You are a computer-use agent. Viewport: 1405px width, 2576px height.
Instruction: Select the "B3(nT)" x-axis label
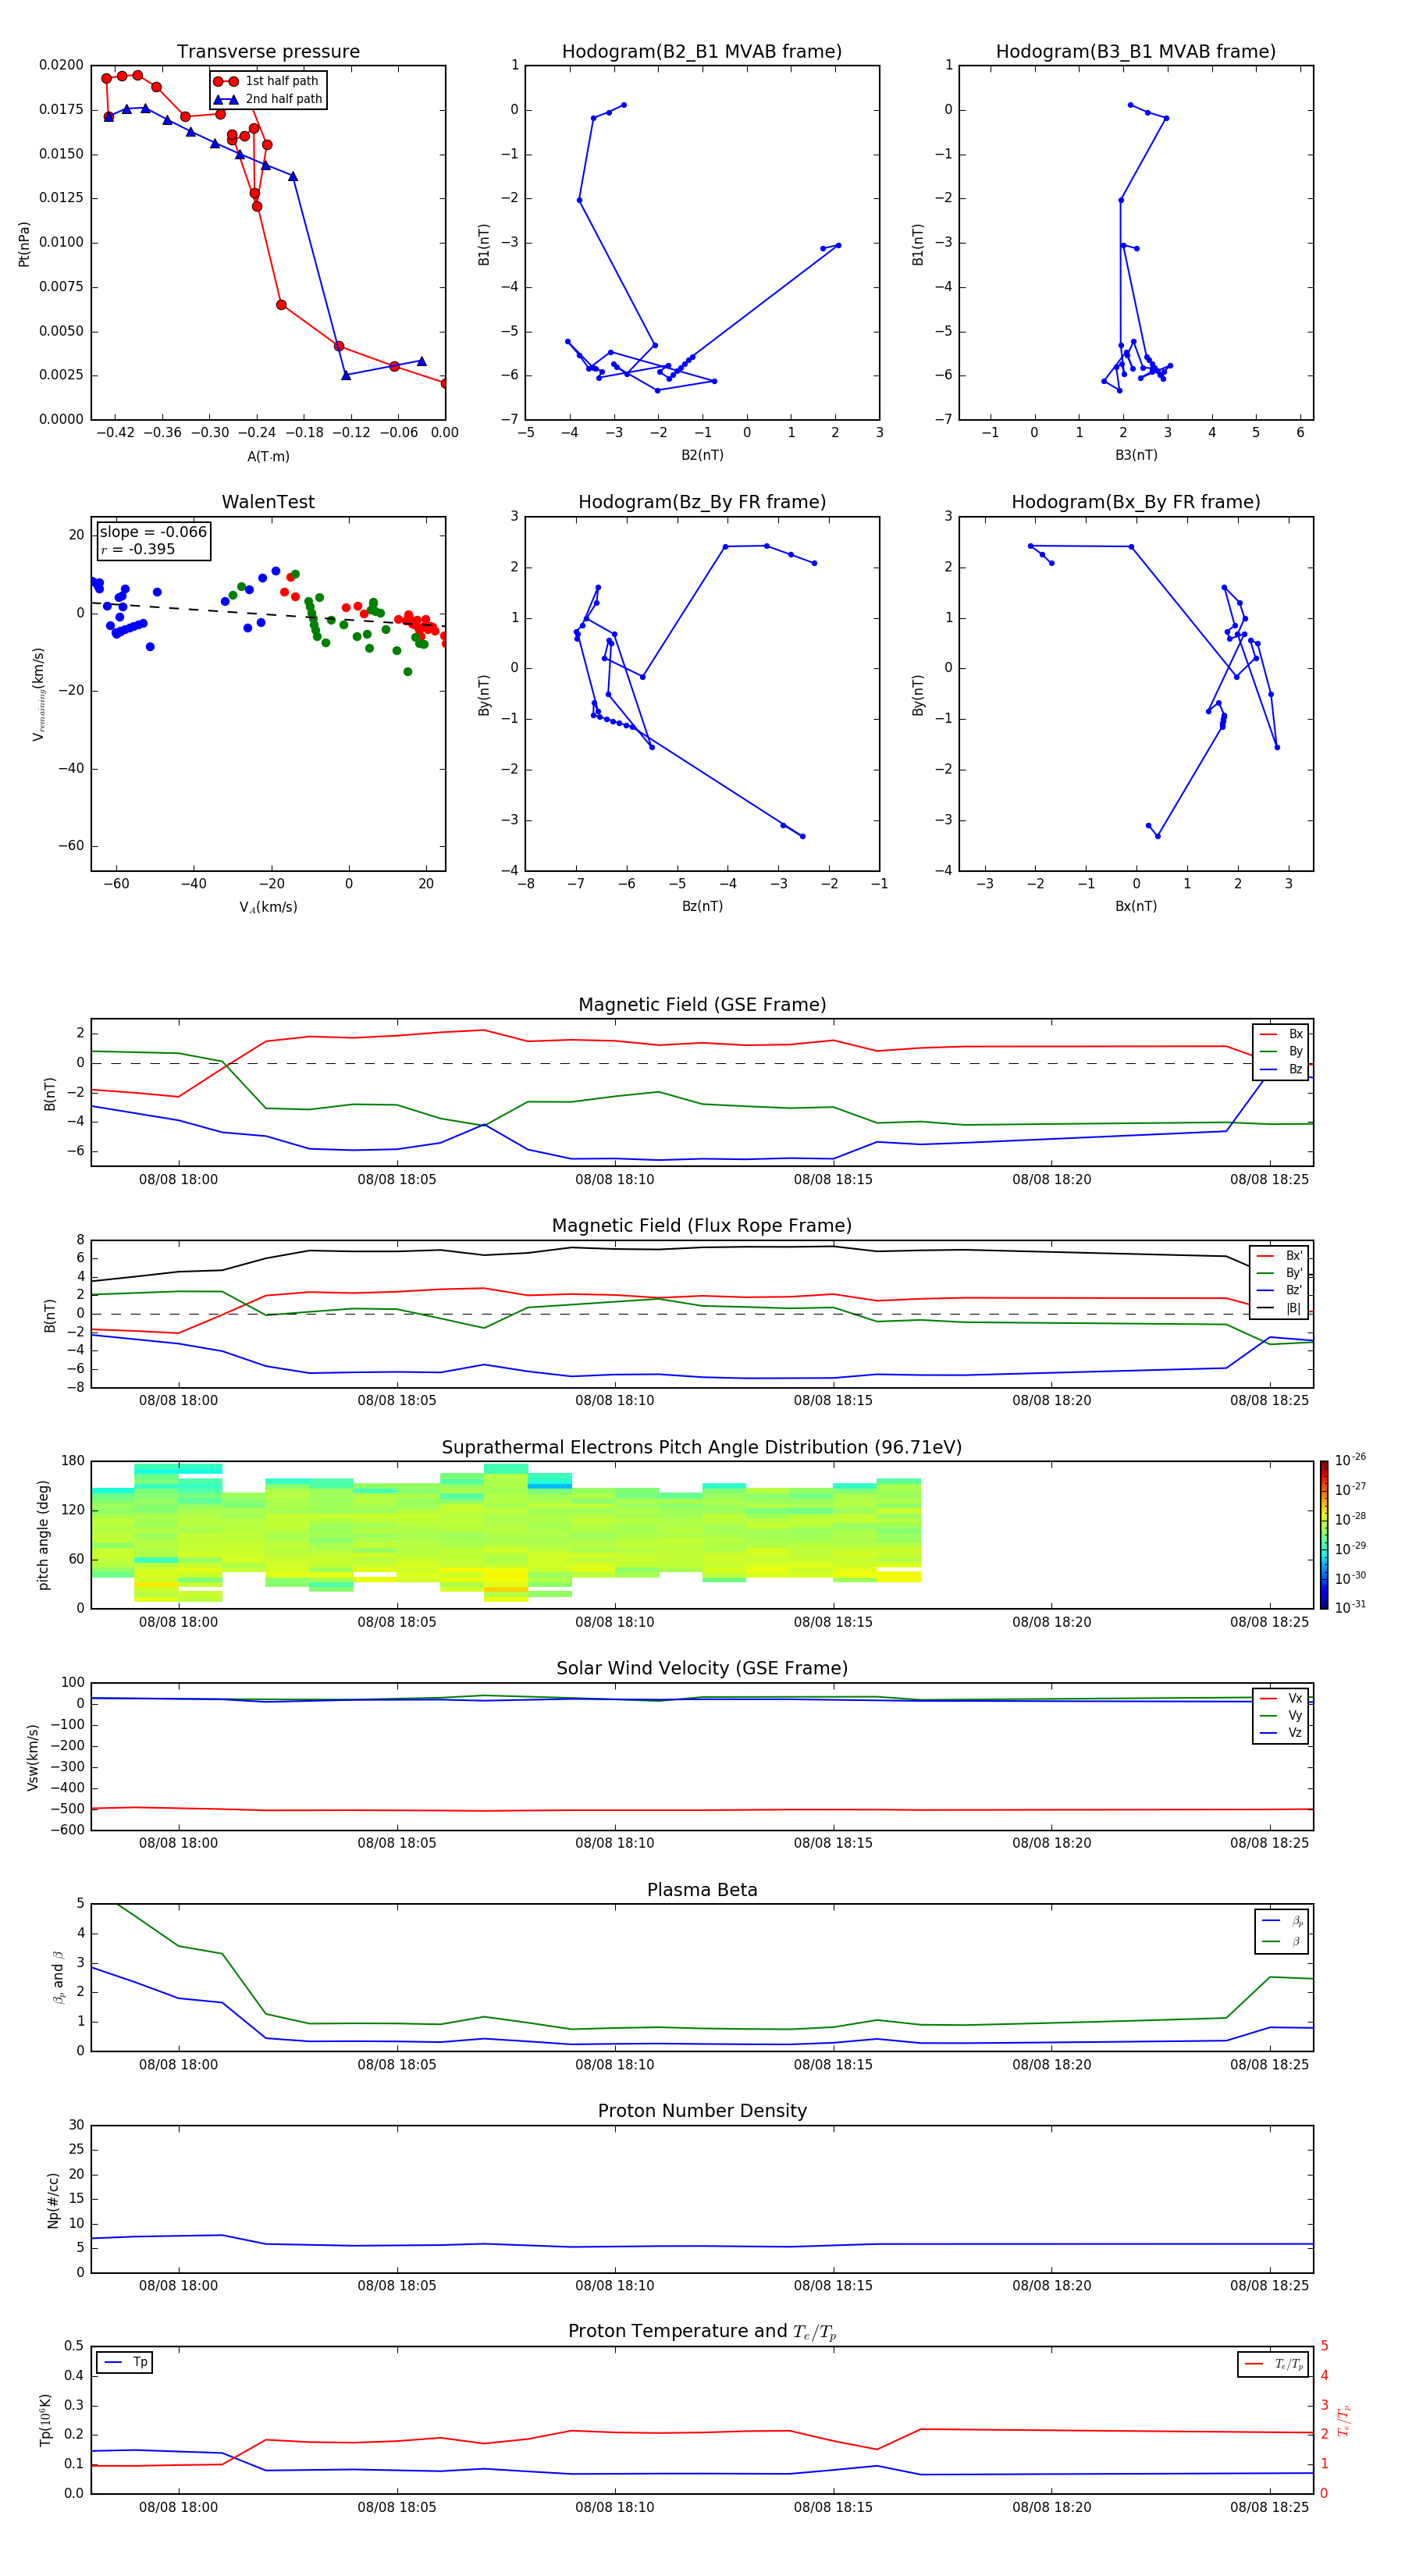pos(1136,455)
